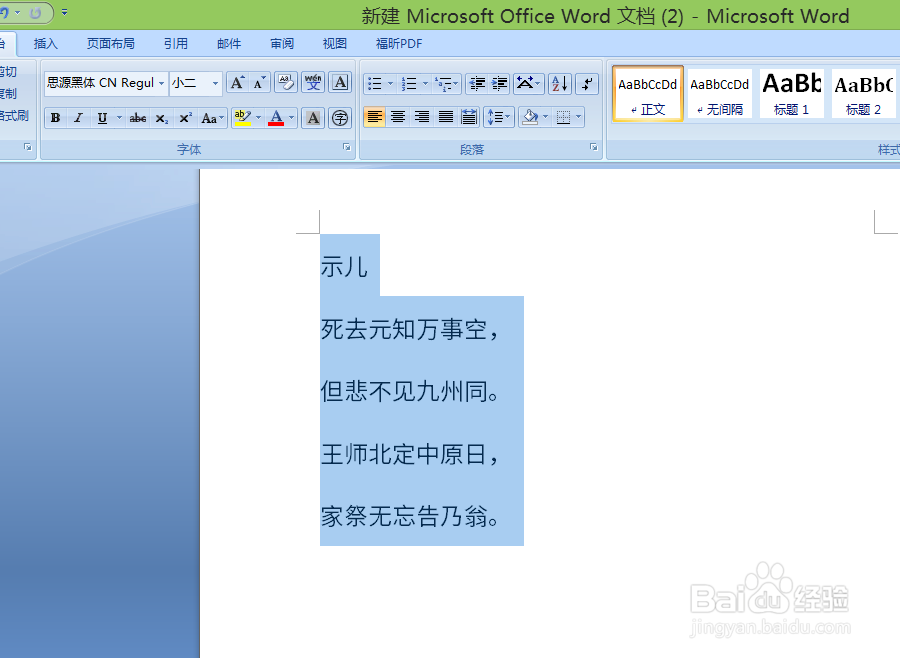Increase paragraph indent

point(499,84)
